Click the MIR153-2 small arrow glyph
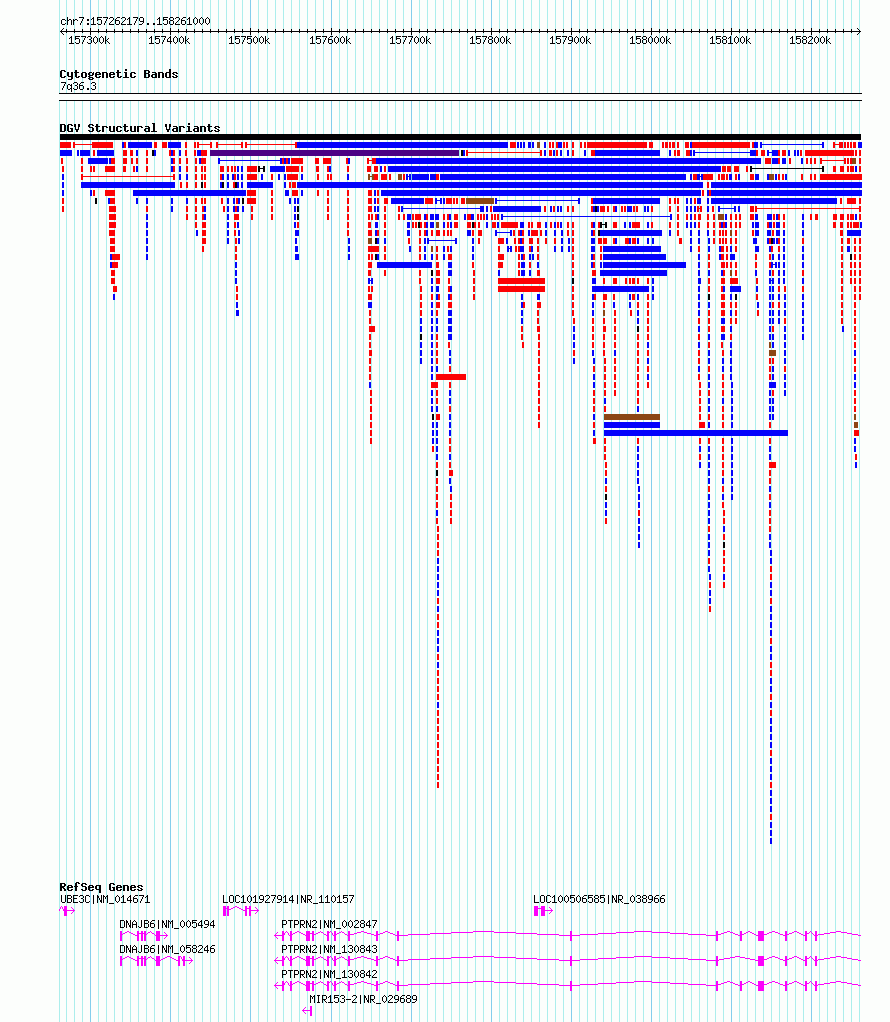The height and width of the screenshot is (1022, 890). coord(307,1011)
